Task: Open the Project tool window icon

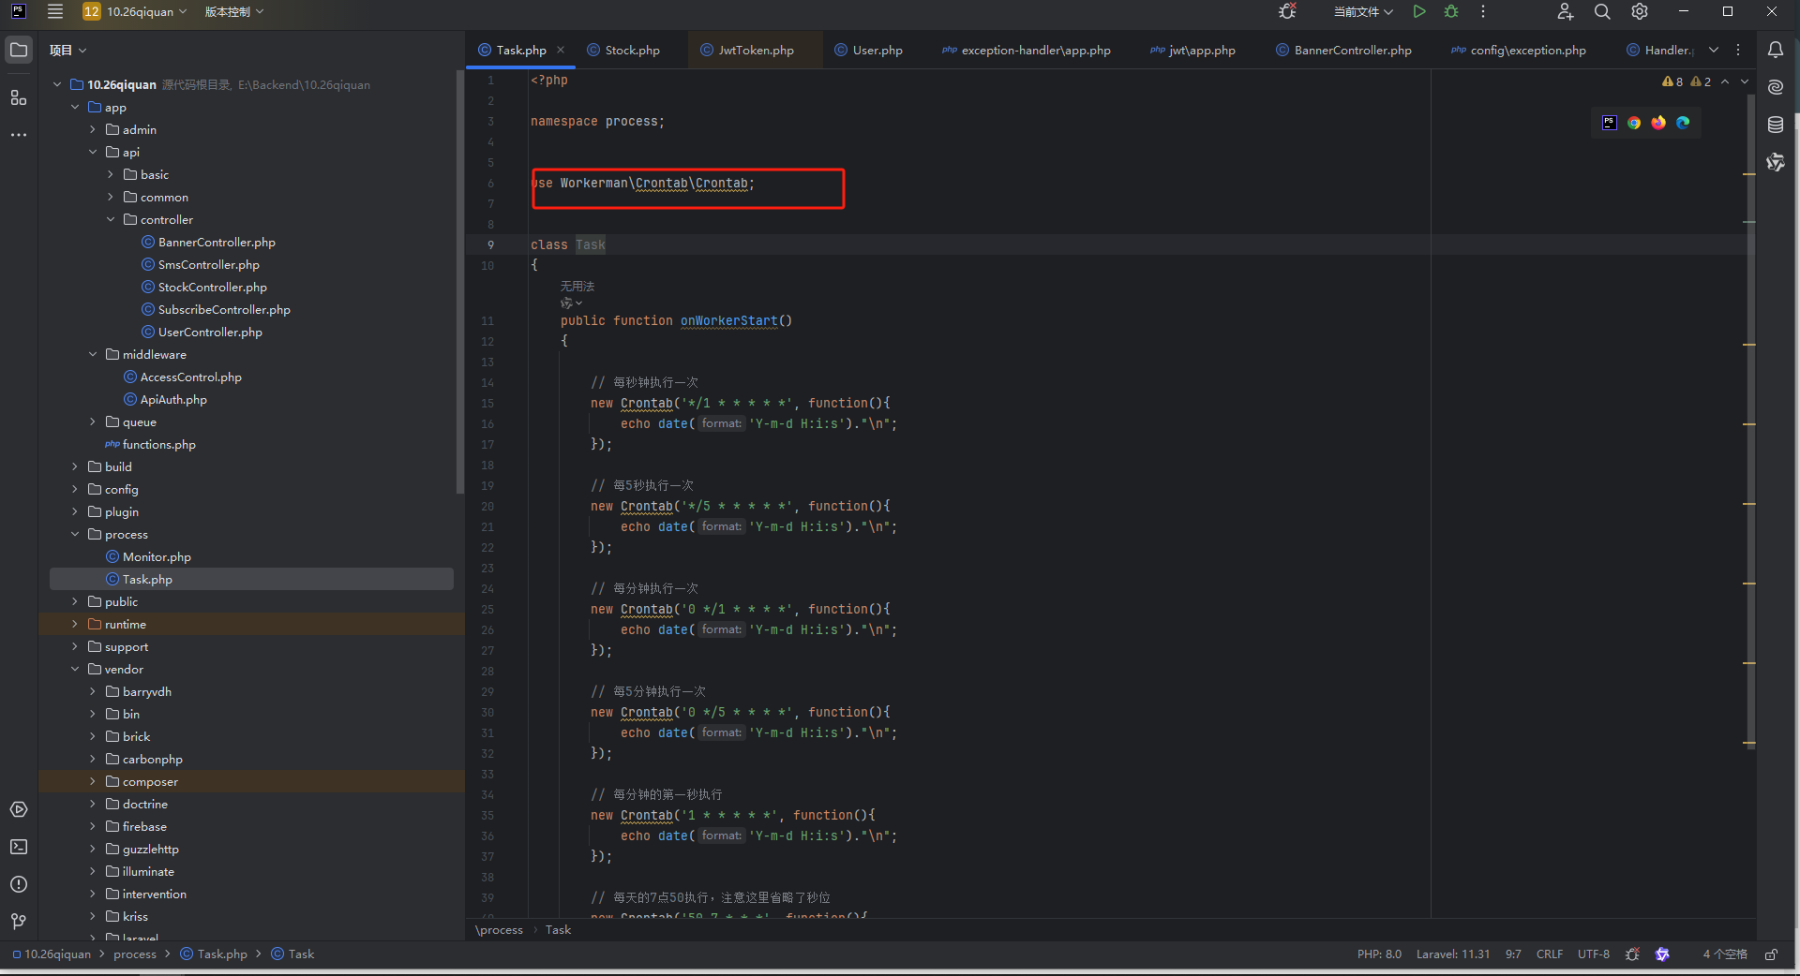Action: coord(19,50)
